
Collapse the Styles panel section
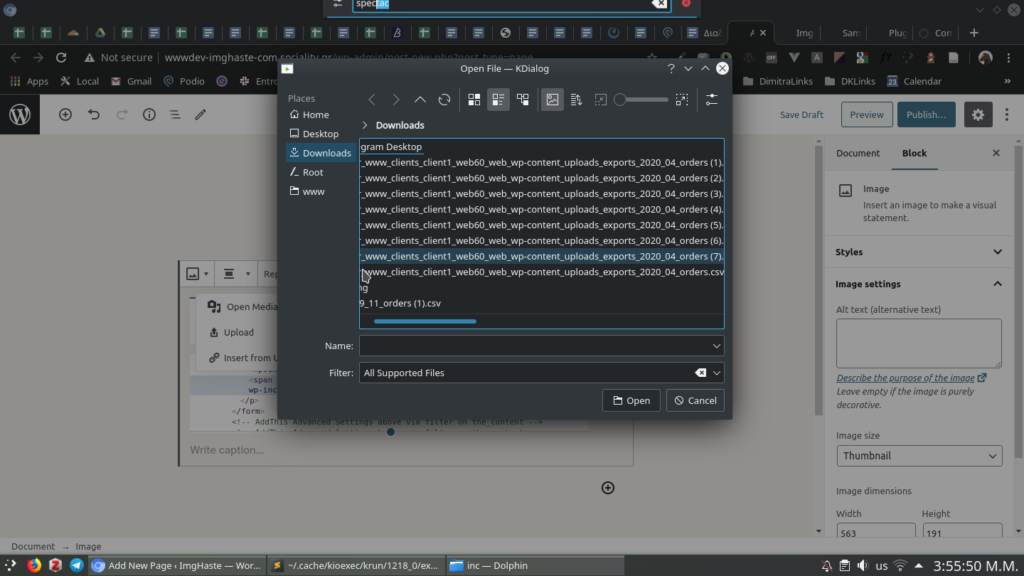point(996,252)
